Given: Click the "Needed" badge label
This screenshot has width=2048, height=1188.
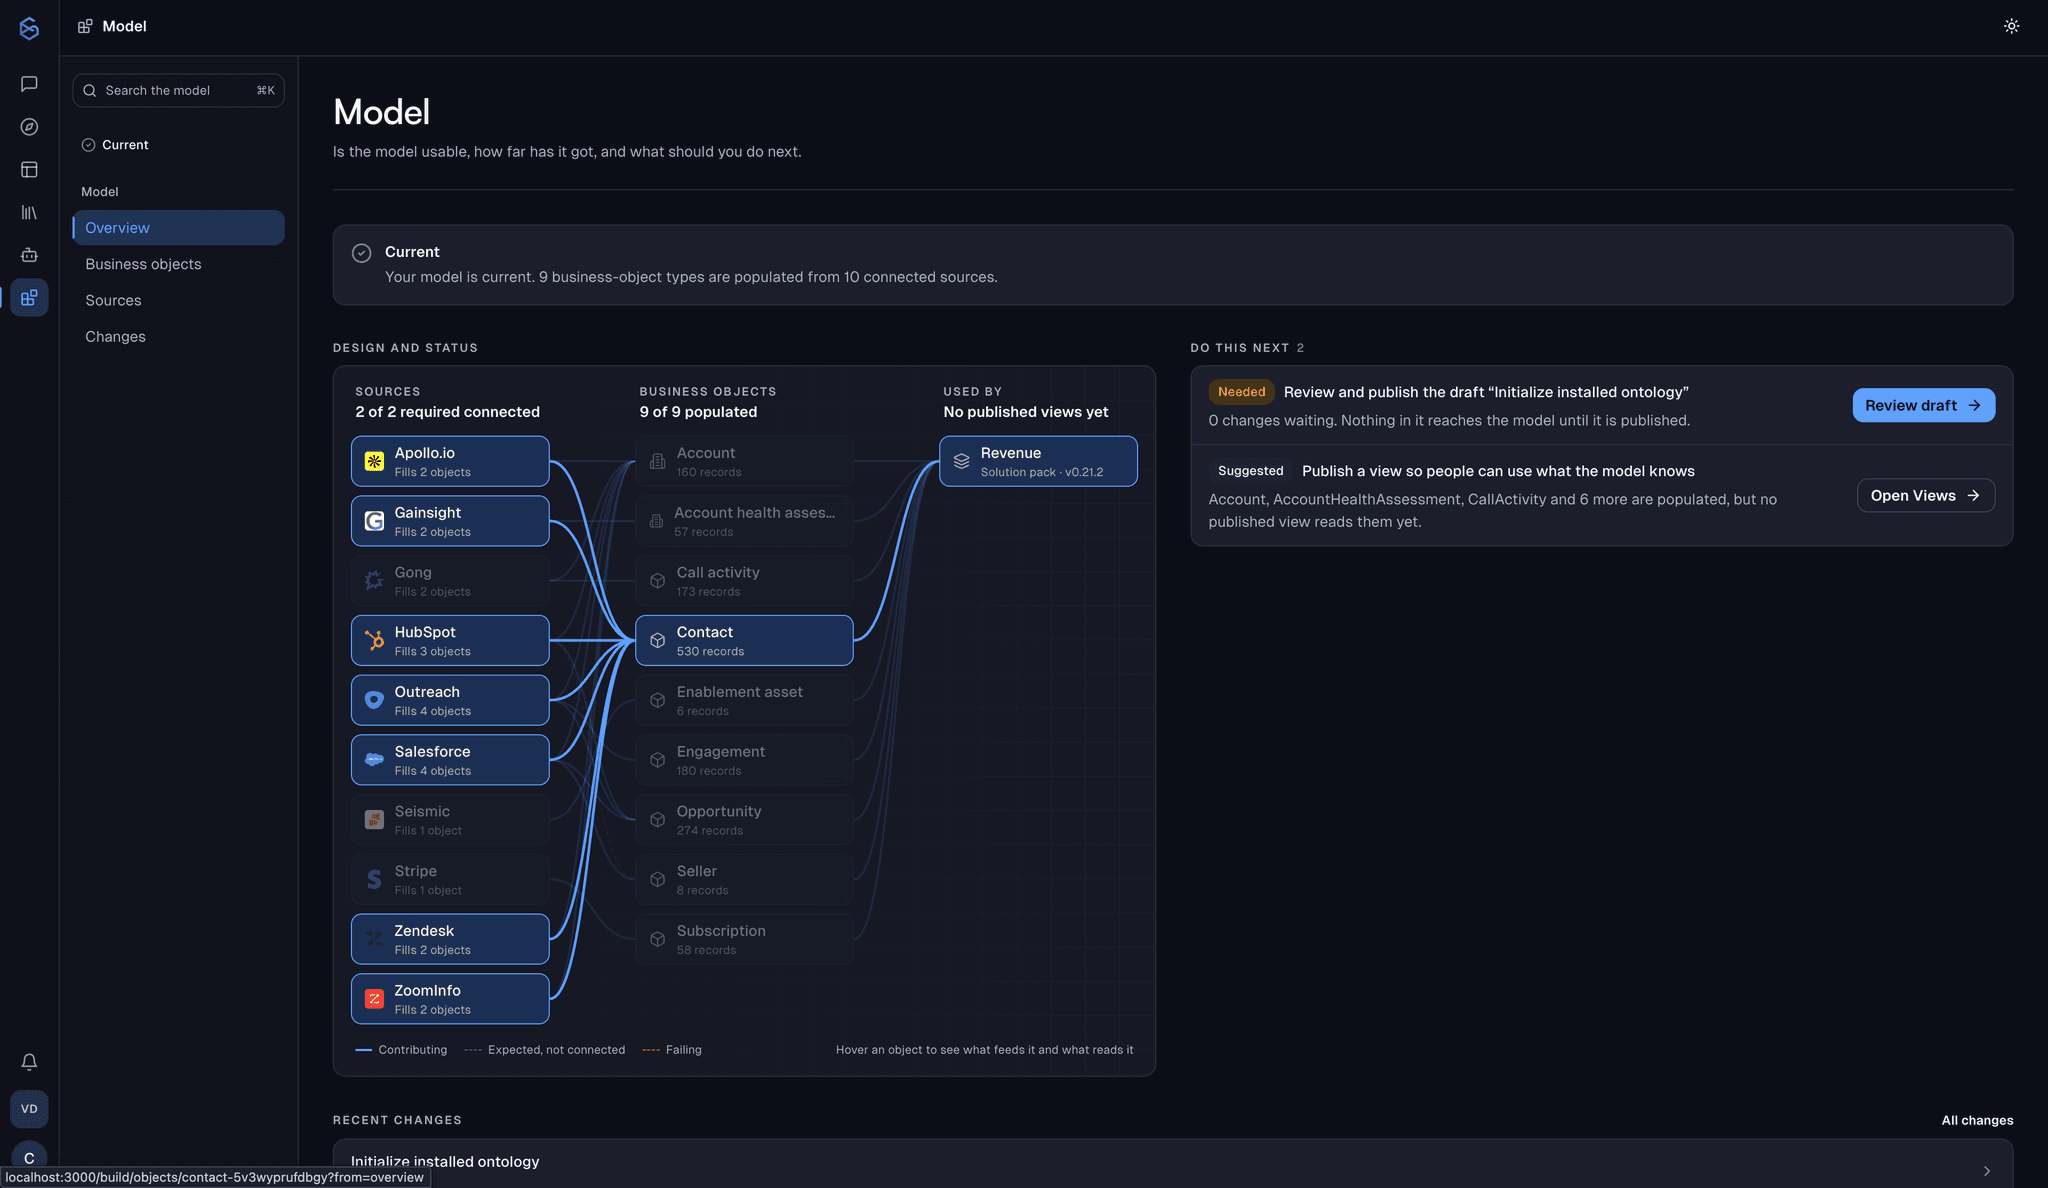Looking at the screenshot, I should [x=1241, y=392].
